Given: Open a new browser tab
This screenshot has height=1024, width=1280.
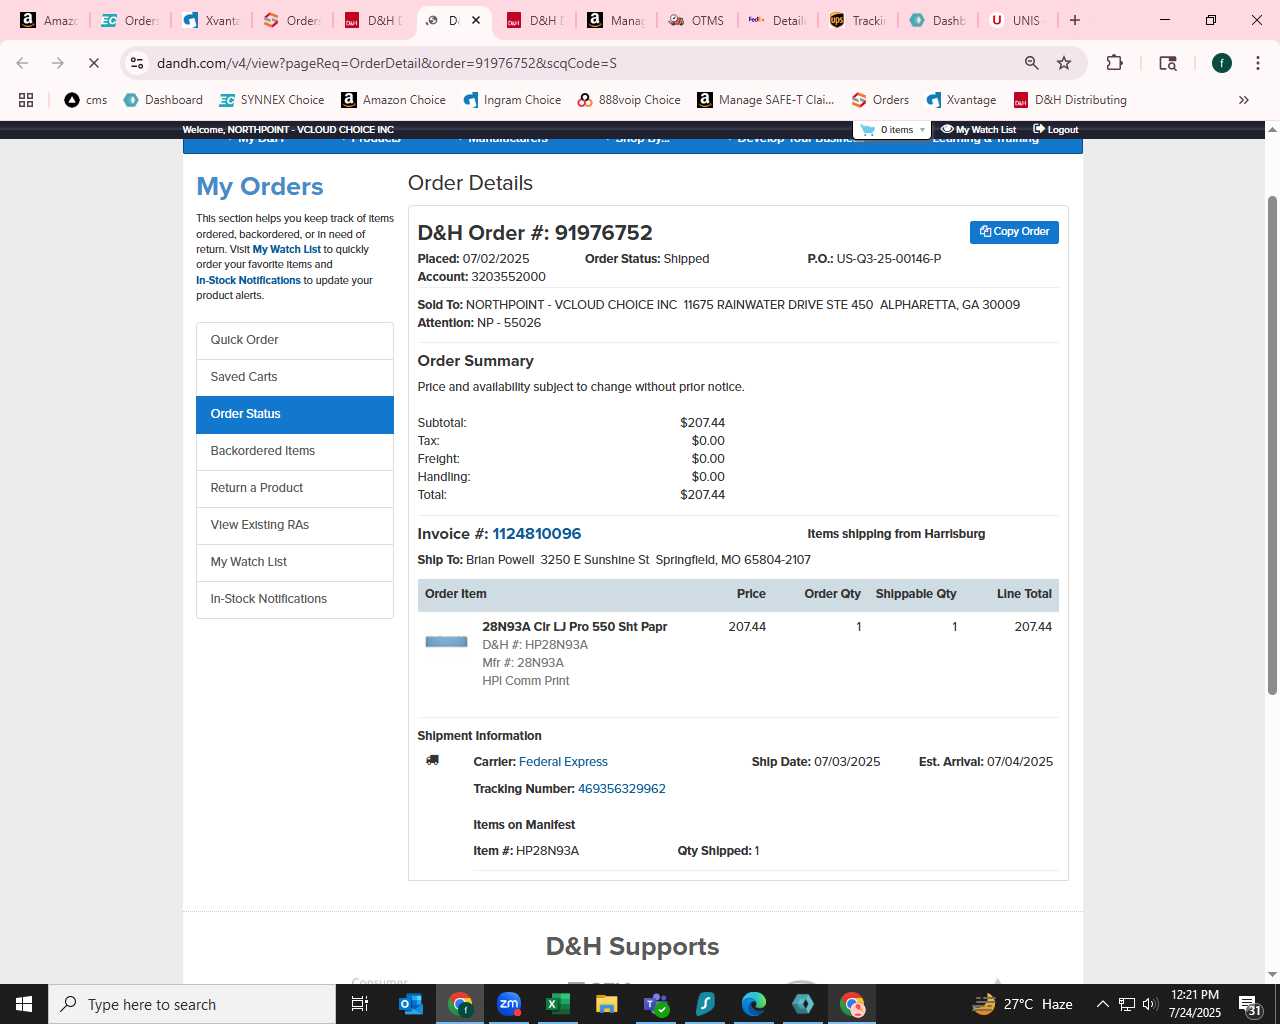Looking at the screenshot, I should pyautogui.click(x=1075, y=20).
